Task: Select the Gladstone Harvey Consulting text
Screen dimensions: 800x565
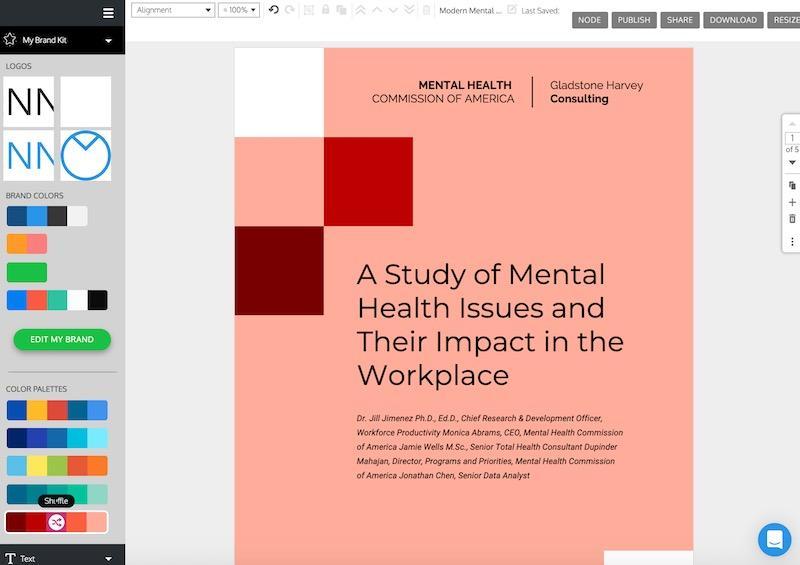Action: (596, 92)
